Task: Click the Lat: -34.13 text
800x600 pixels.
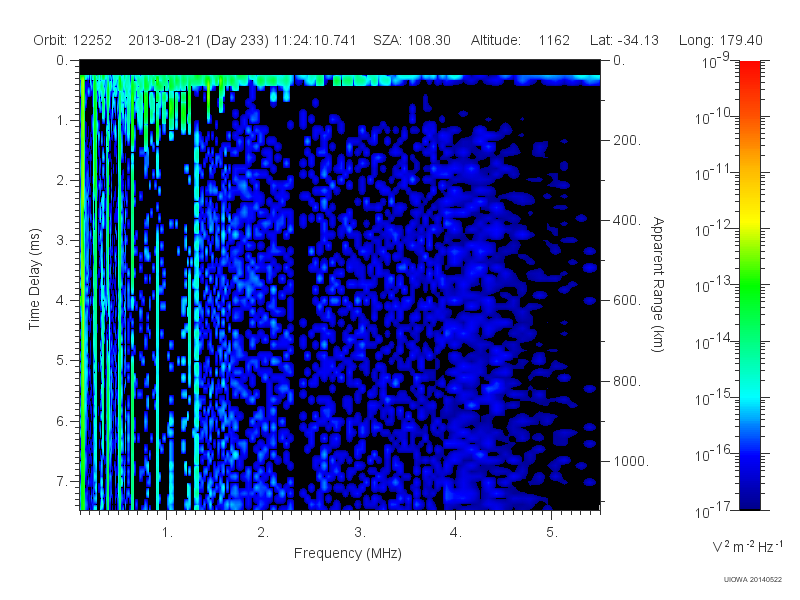Action: click(x=624, y=40)
